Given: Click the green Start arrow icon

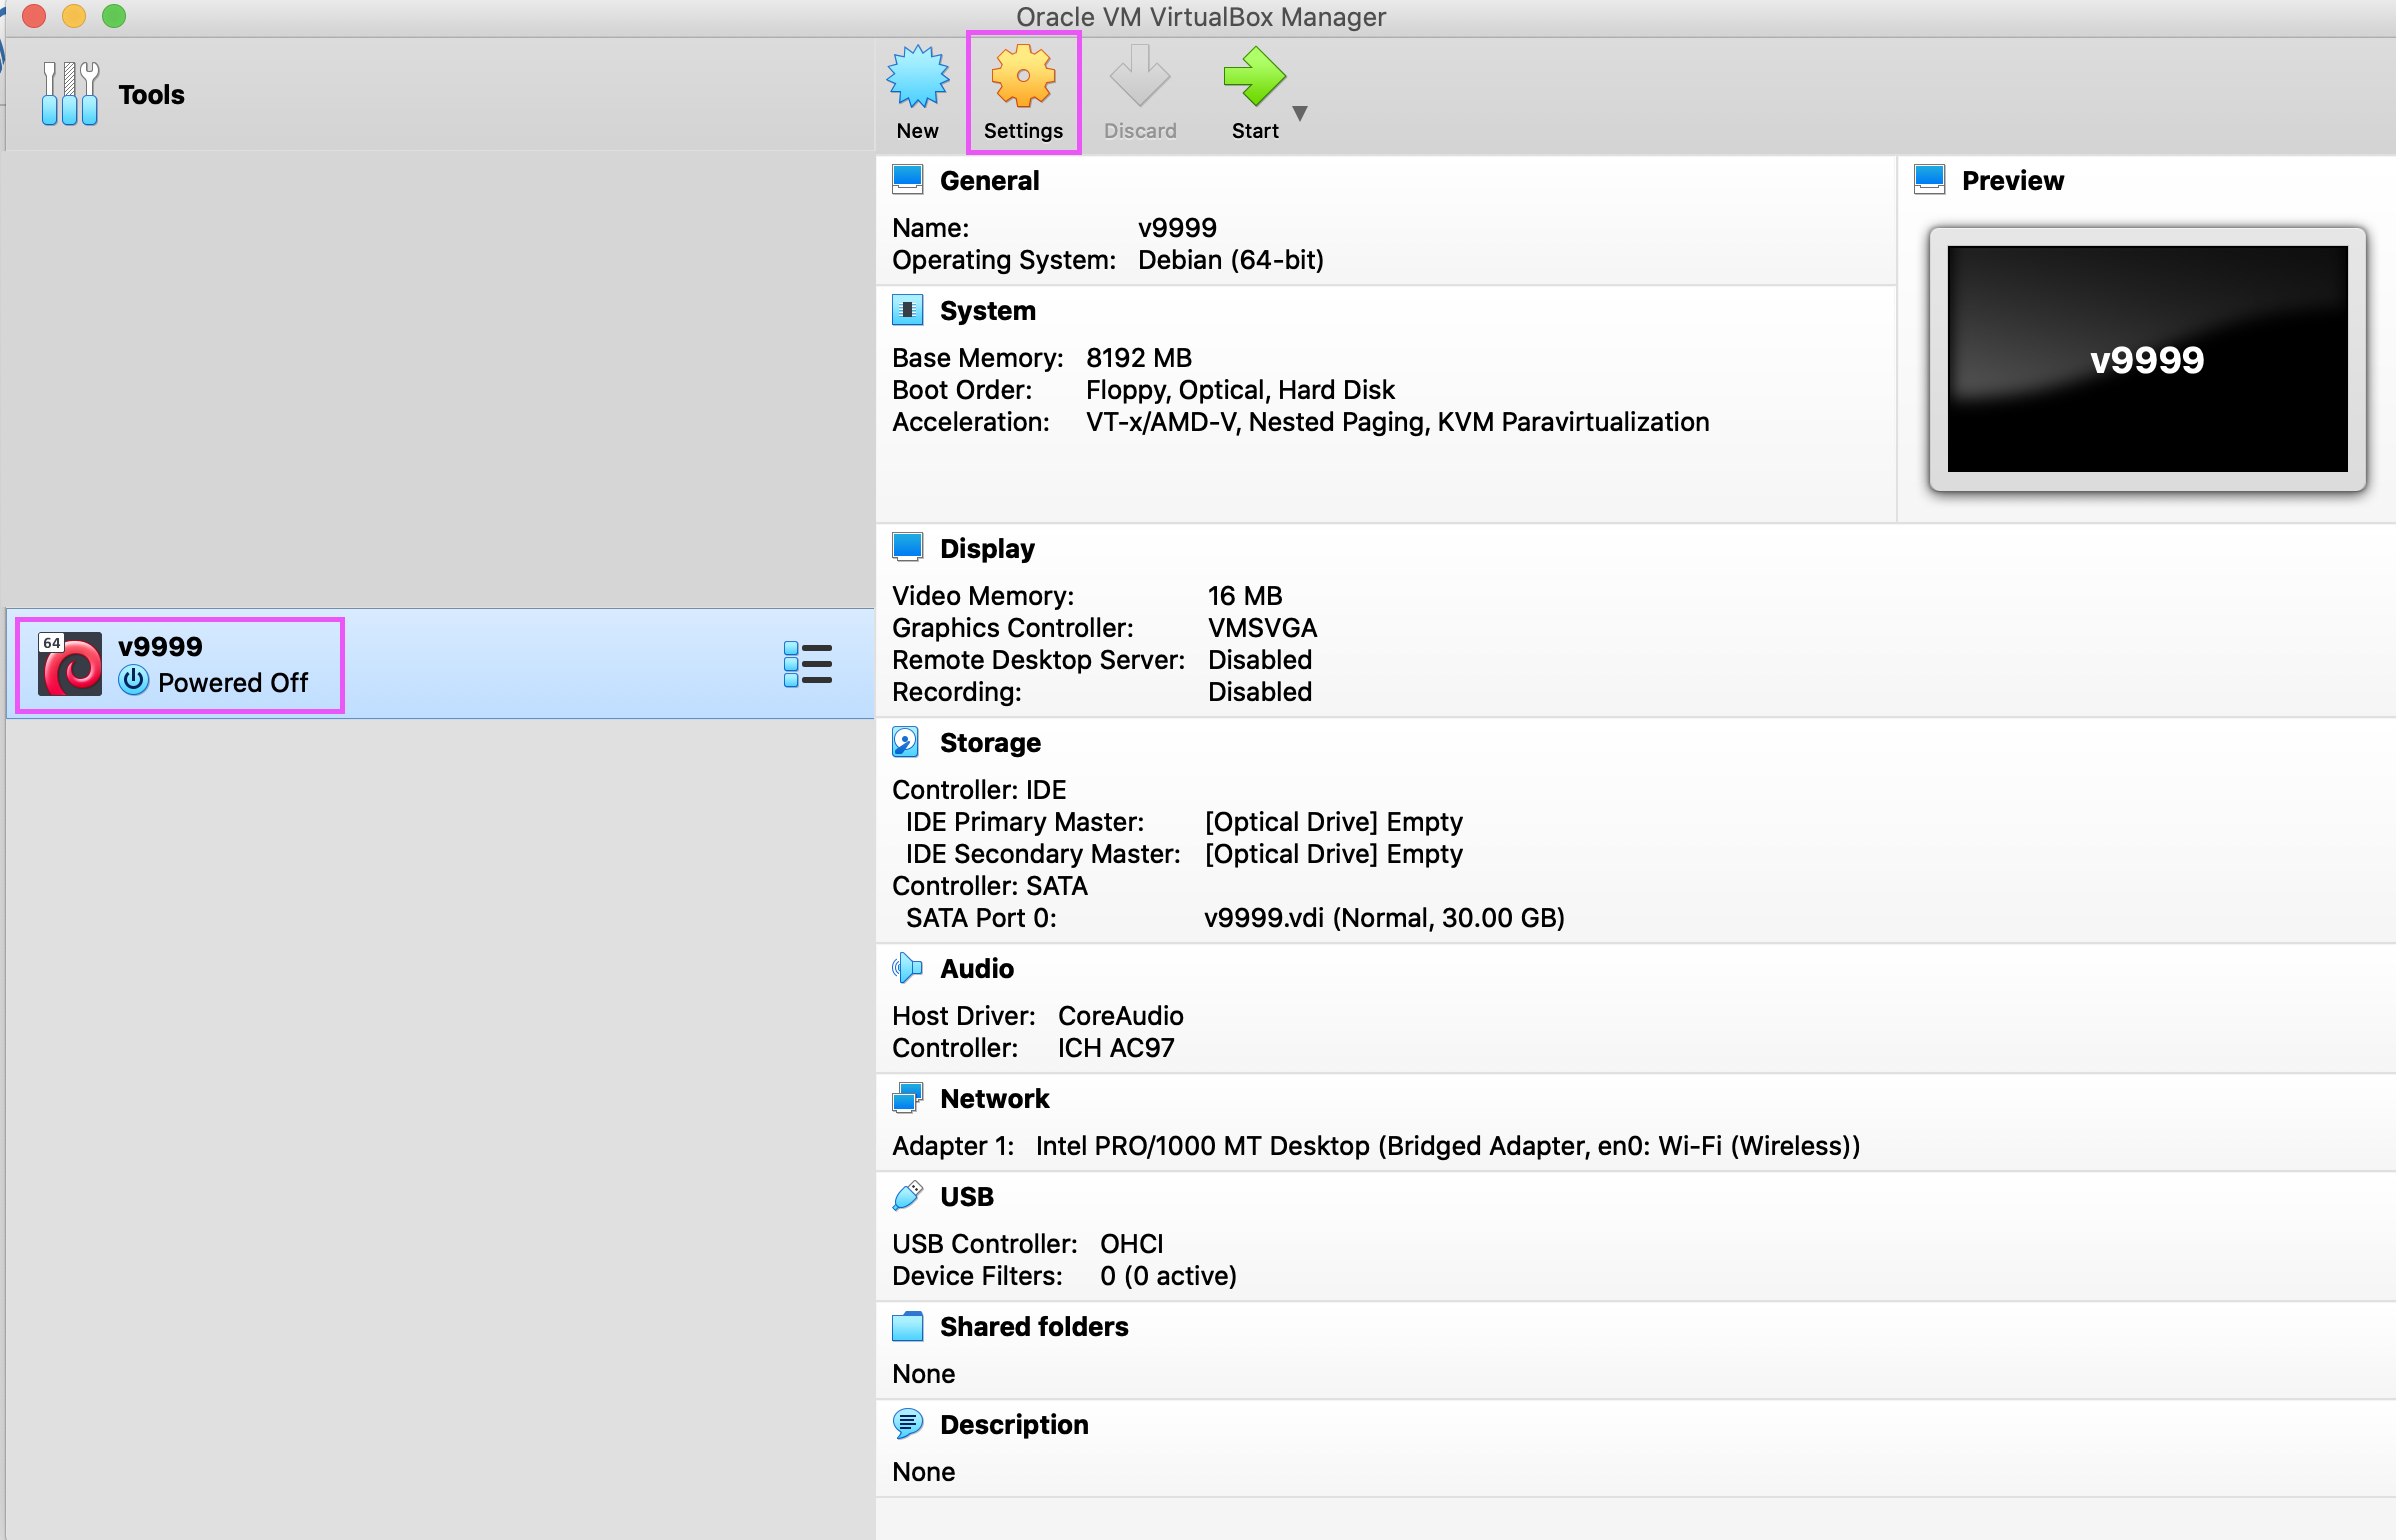Looking at the screenshot, I should pyautogui.click(x=1253, y=78).
